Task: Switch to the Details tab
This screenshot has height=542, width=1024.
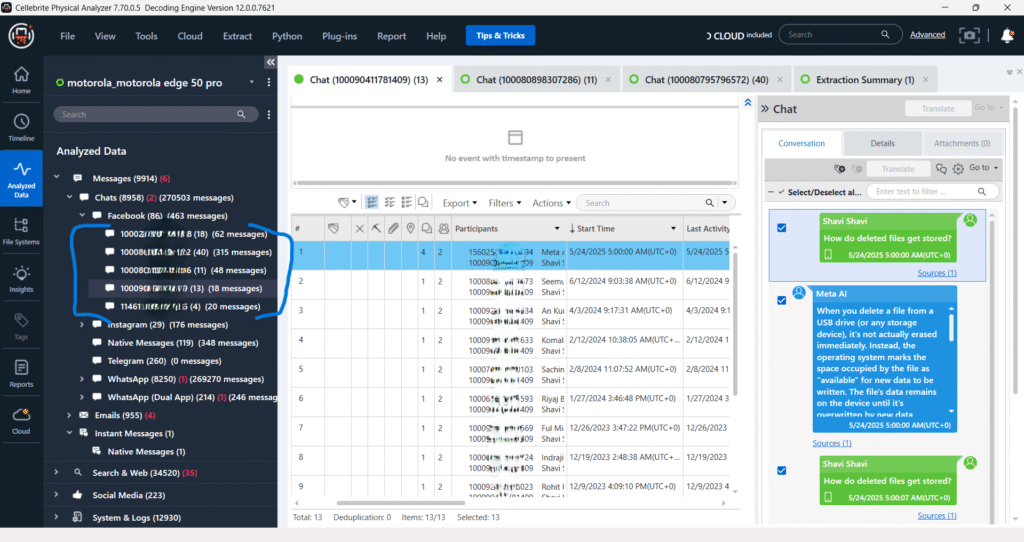Action: [882, 143]
